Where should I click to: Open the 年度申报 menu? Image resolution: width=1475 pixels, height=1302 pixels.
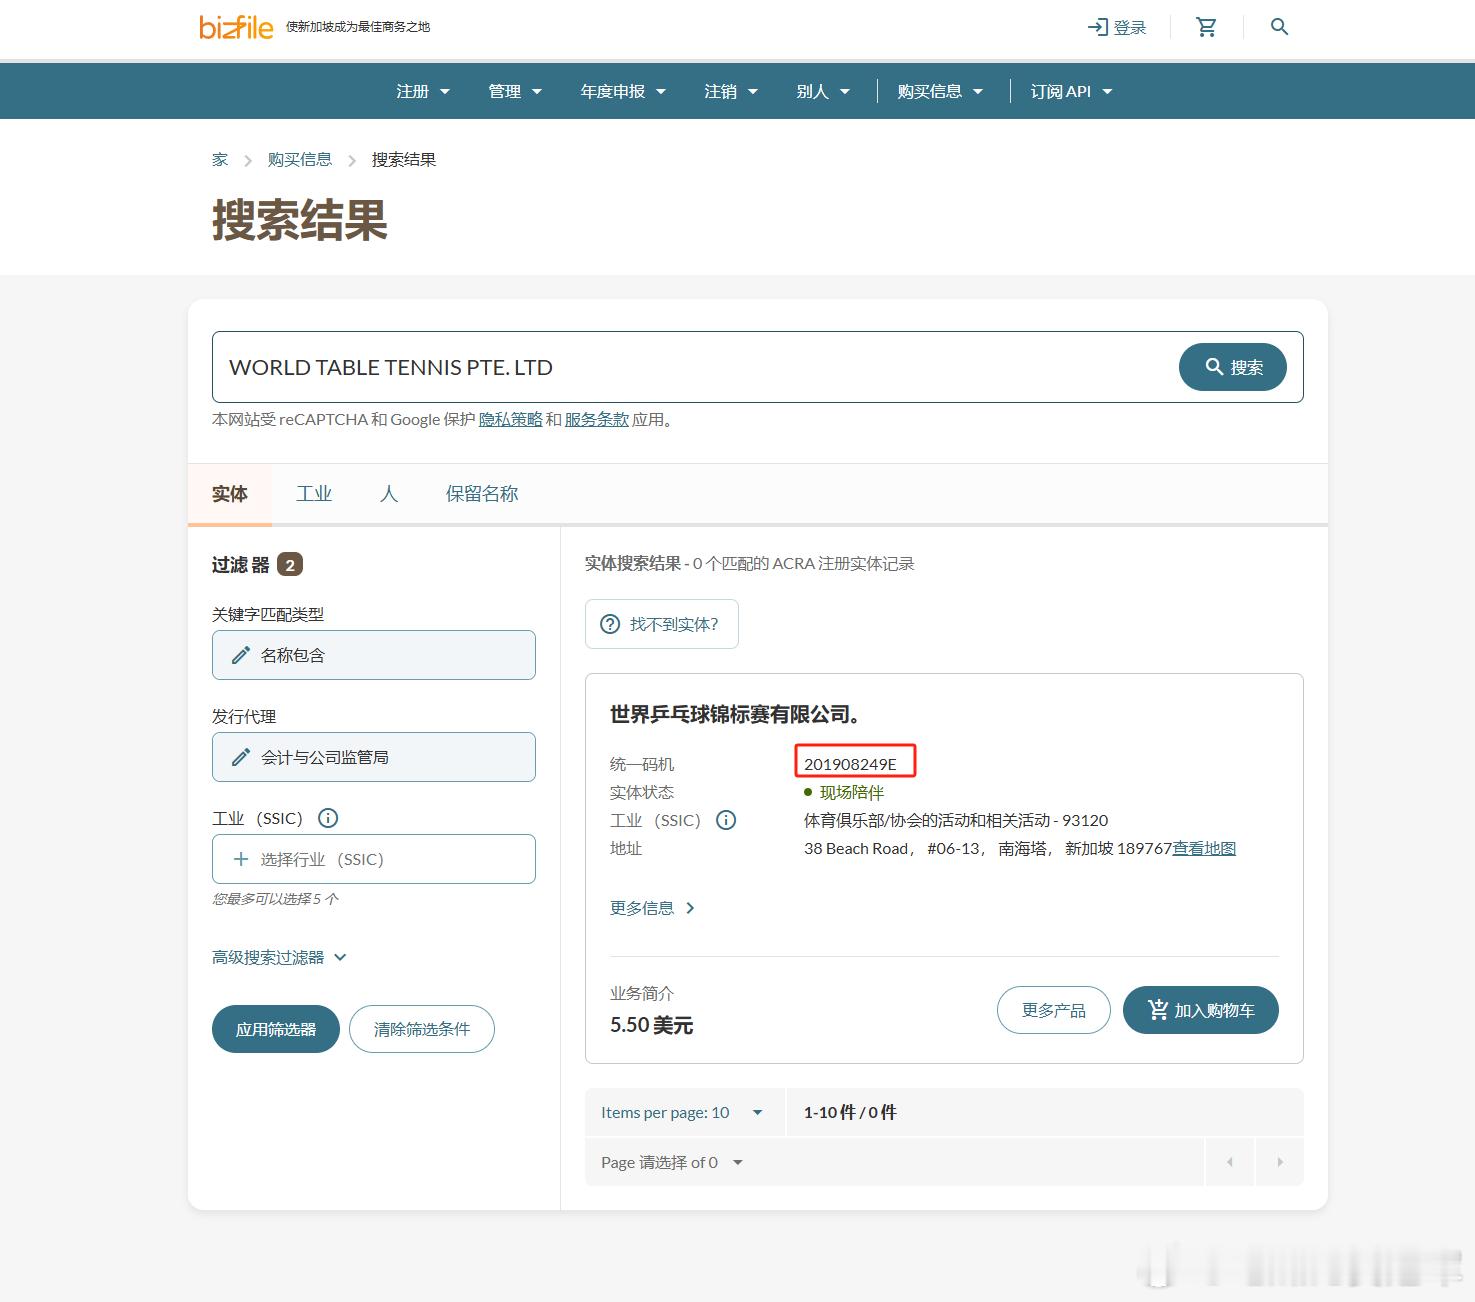pos(623,91)
